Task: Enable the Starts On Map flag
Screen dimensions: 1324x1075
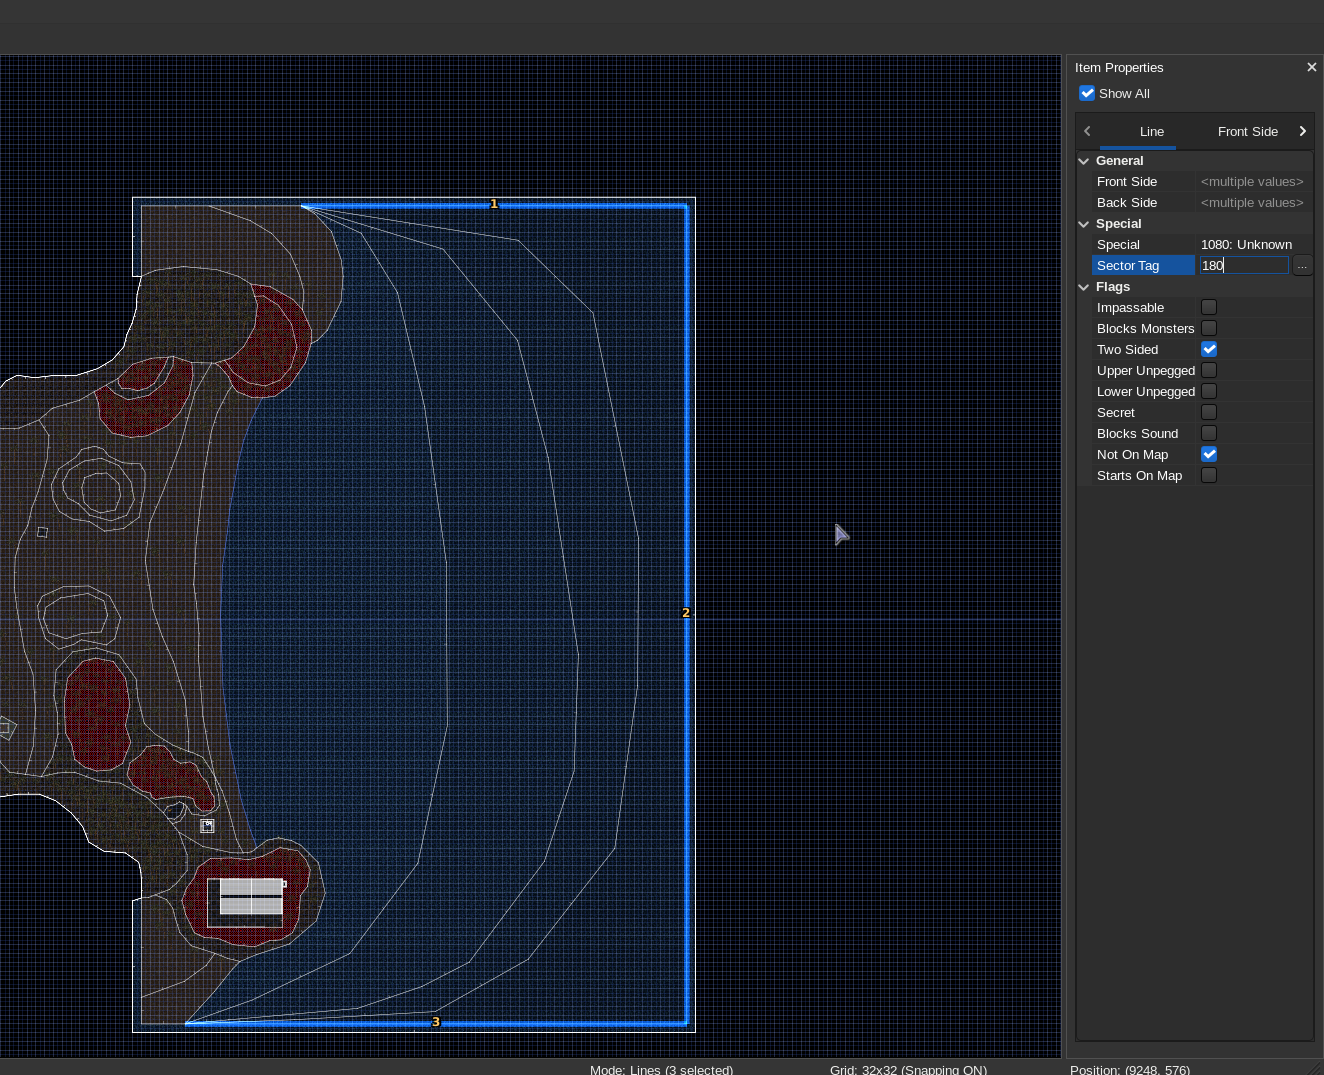Action: pyautogui.click(x=1209, y=476)
